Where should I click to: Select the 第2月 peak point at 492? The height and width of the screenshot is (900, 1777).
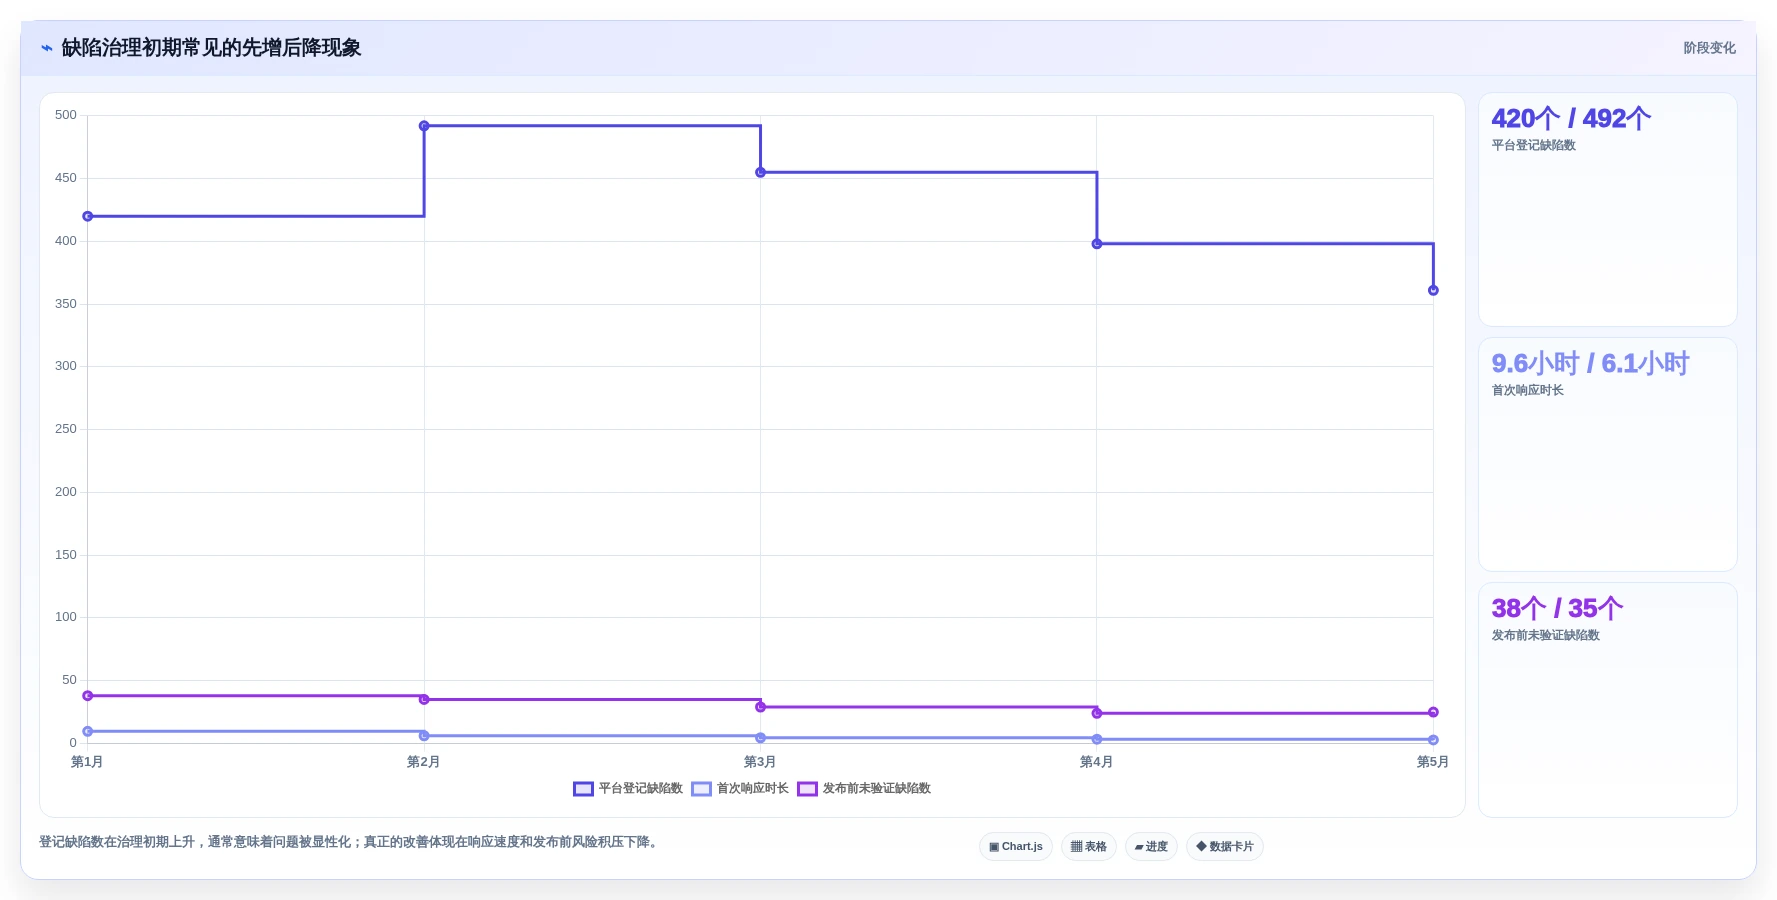click(x=424, y=126)
